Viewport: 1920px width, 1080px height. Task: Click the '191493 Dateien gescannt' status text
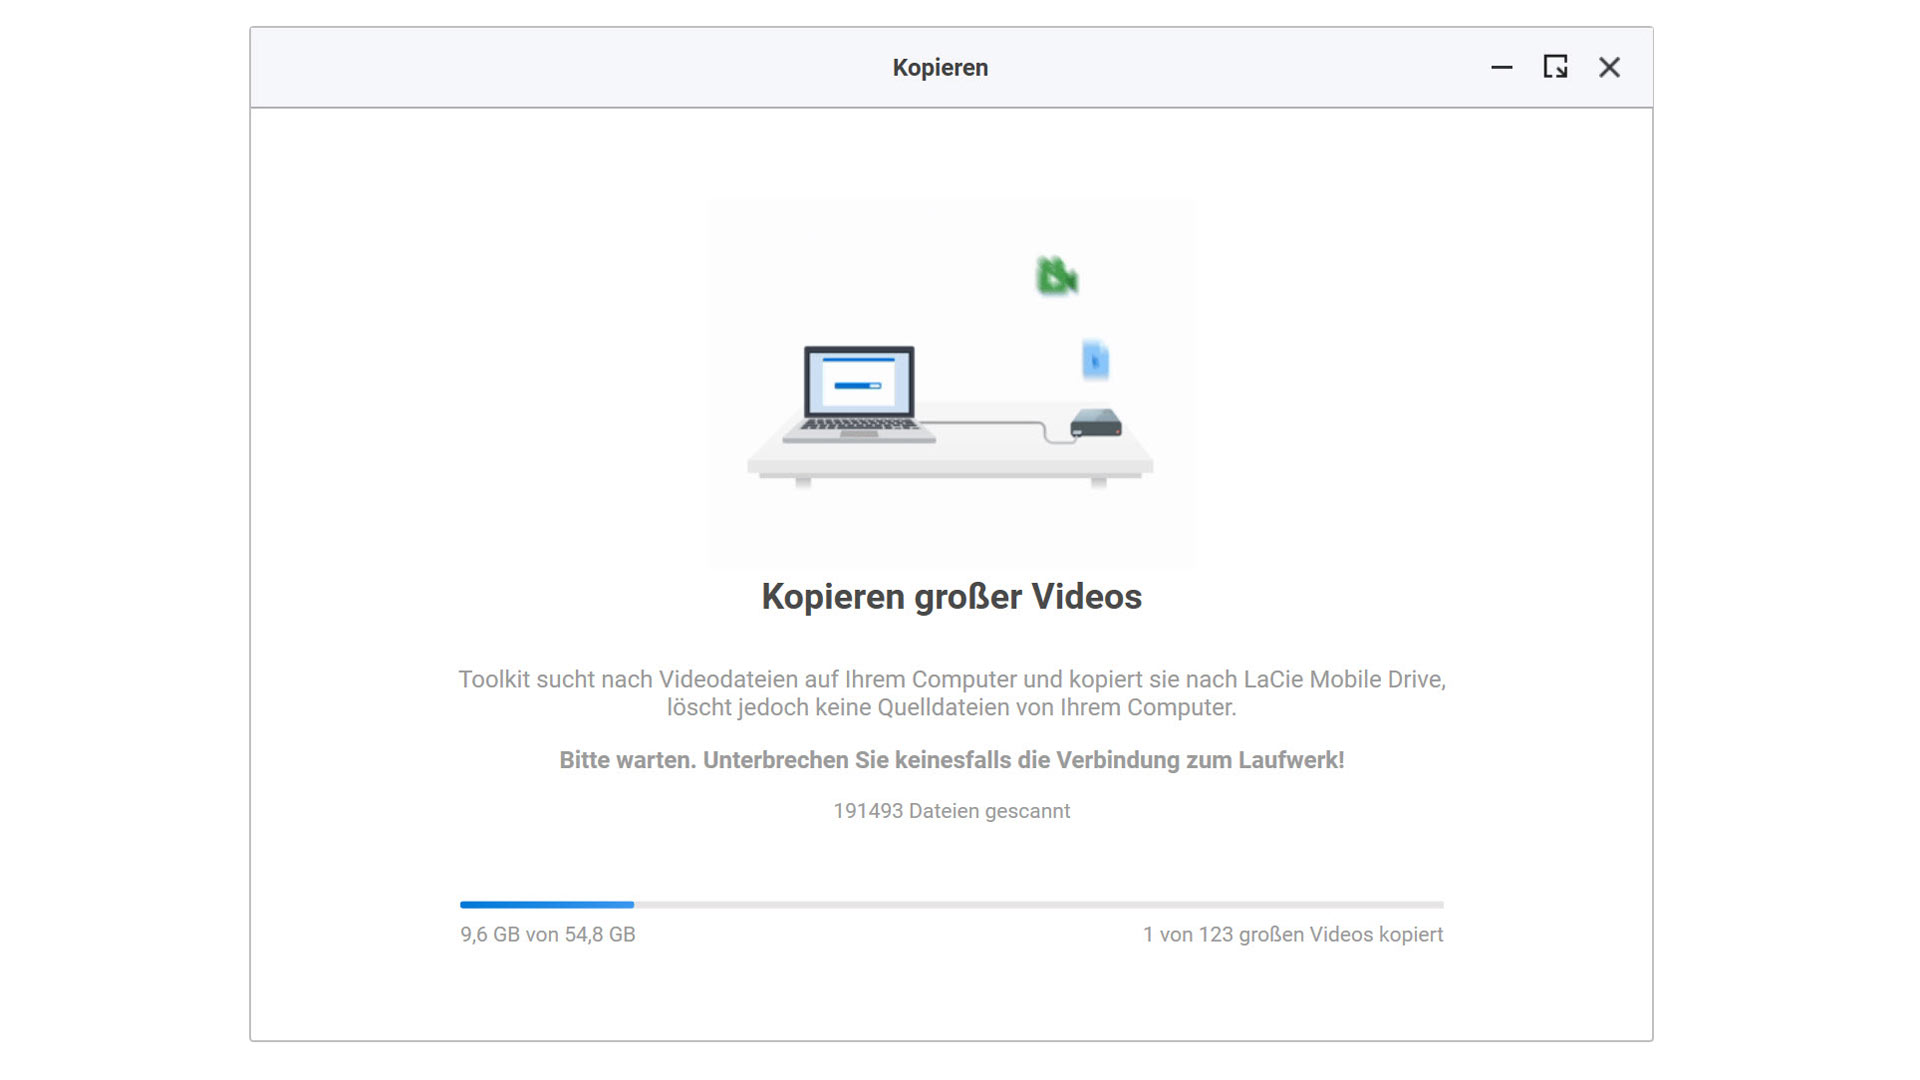951,811
